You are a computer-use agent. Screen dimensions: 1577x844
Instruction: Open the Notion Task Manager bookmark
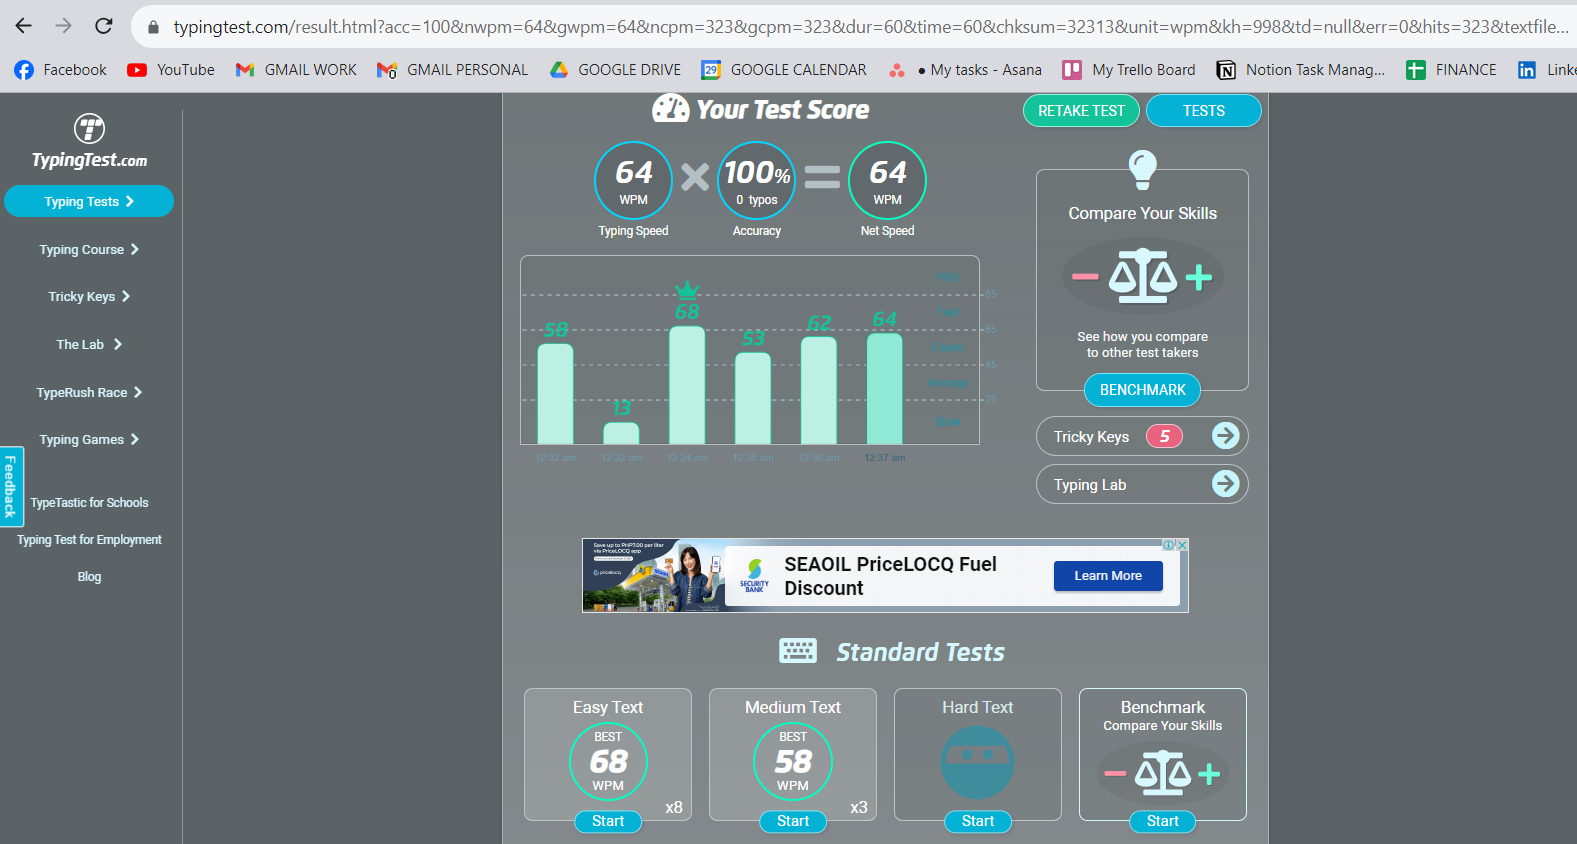tap(1301, 70)
